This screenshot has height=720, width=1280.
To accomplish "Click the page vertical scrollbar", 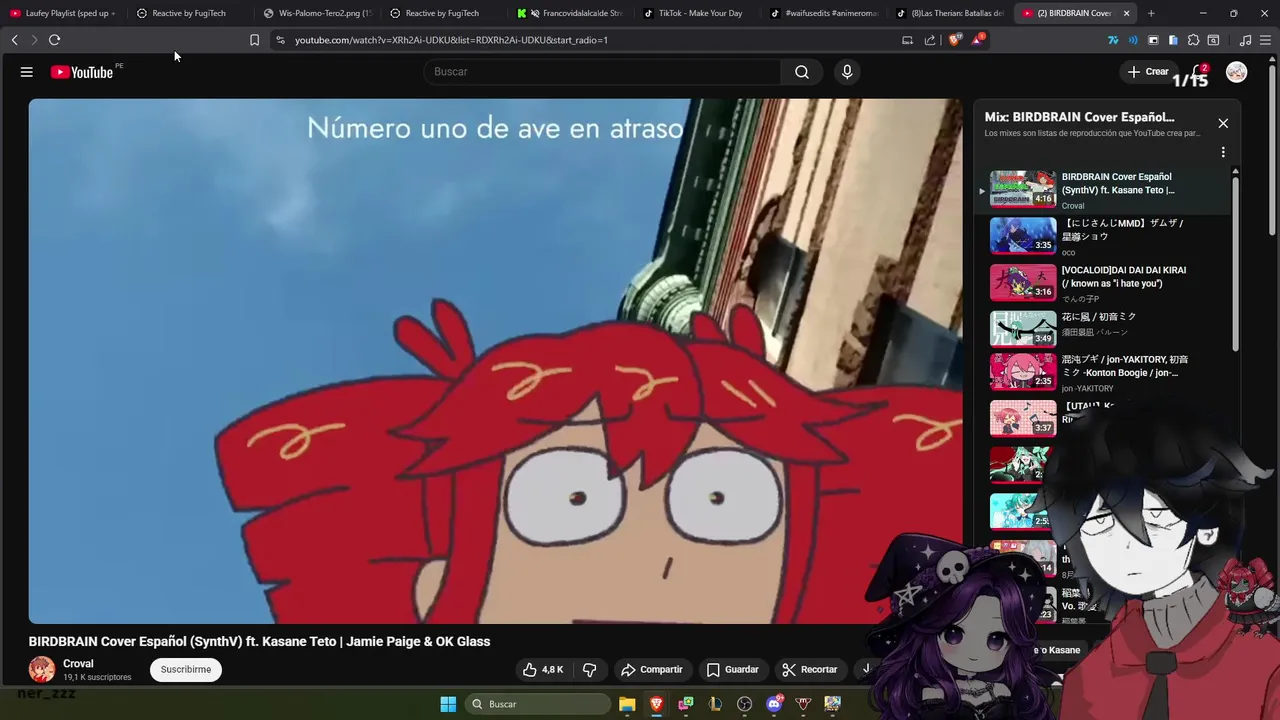I will click(1273, 150).
